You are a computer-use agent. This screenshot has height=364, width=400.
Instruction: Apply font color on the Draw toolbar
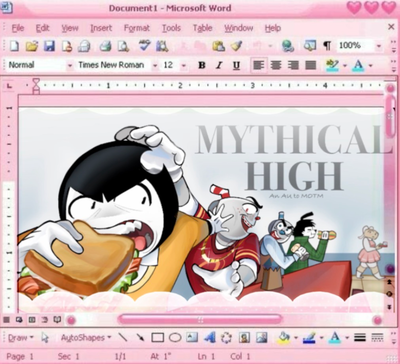pyautogui.click(x=334, y=338)
